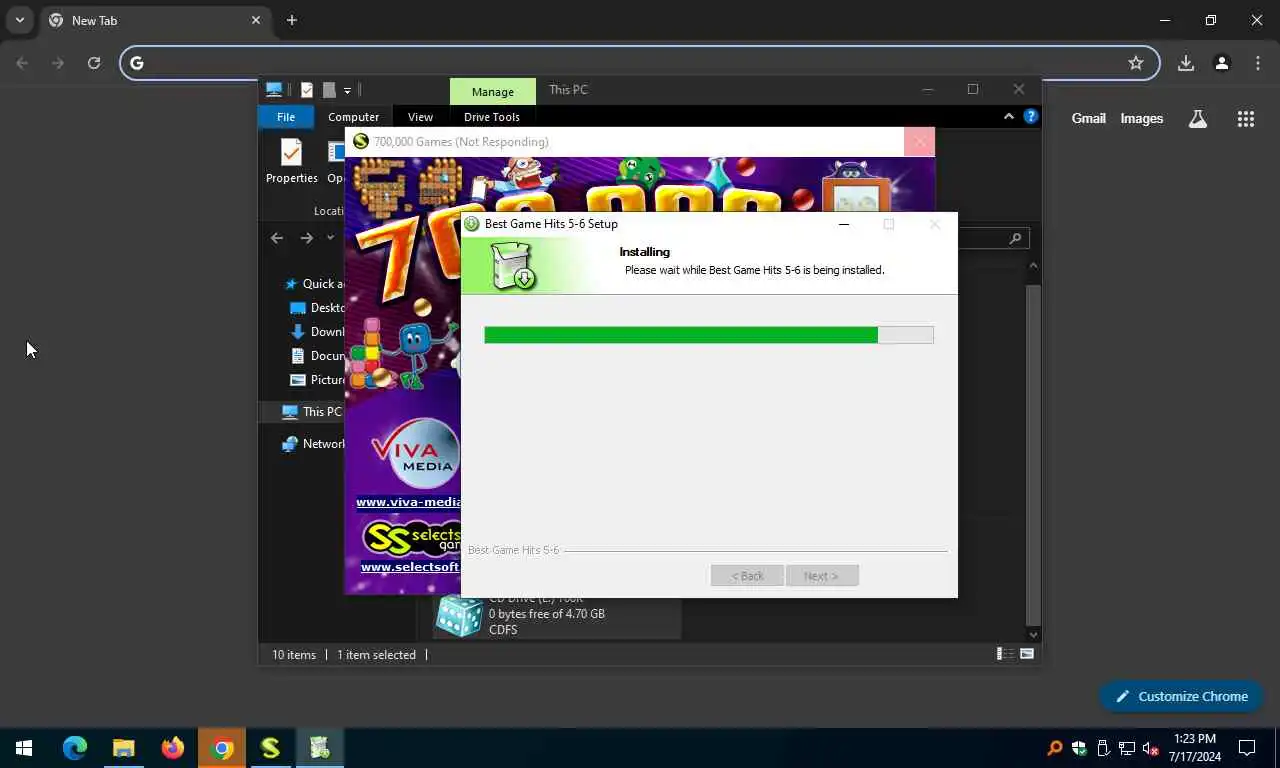Open Chrome downloads

[1186, 63]
